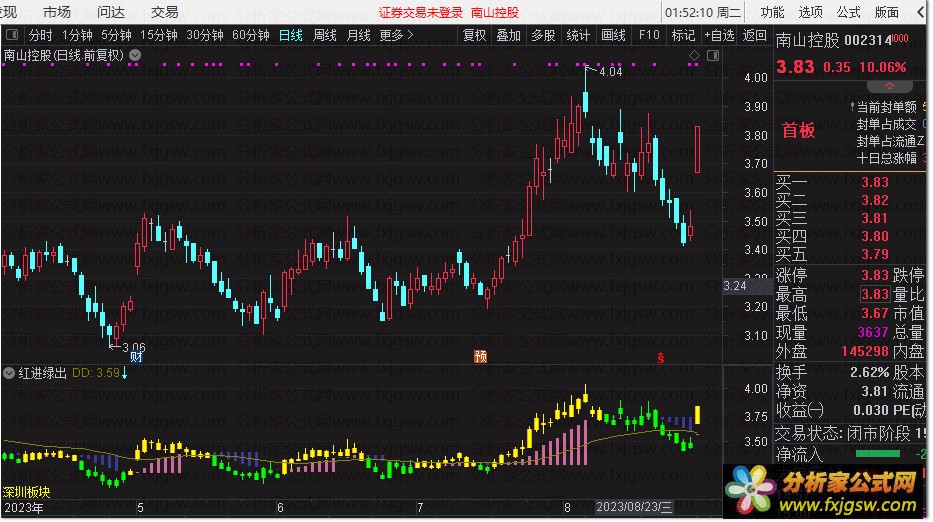Open the 交易 menu
The width and height of the screenshot is (933, 522).
[165, 12]
